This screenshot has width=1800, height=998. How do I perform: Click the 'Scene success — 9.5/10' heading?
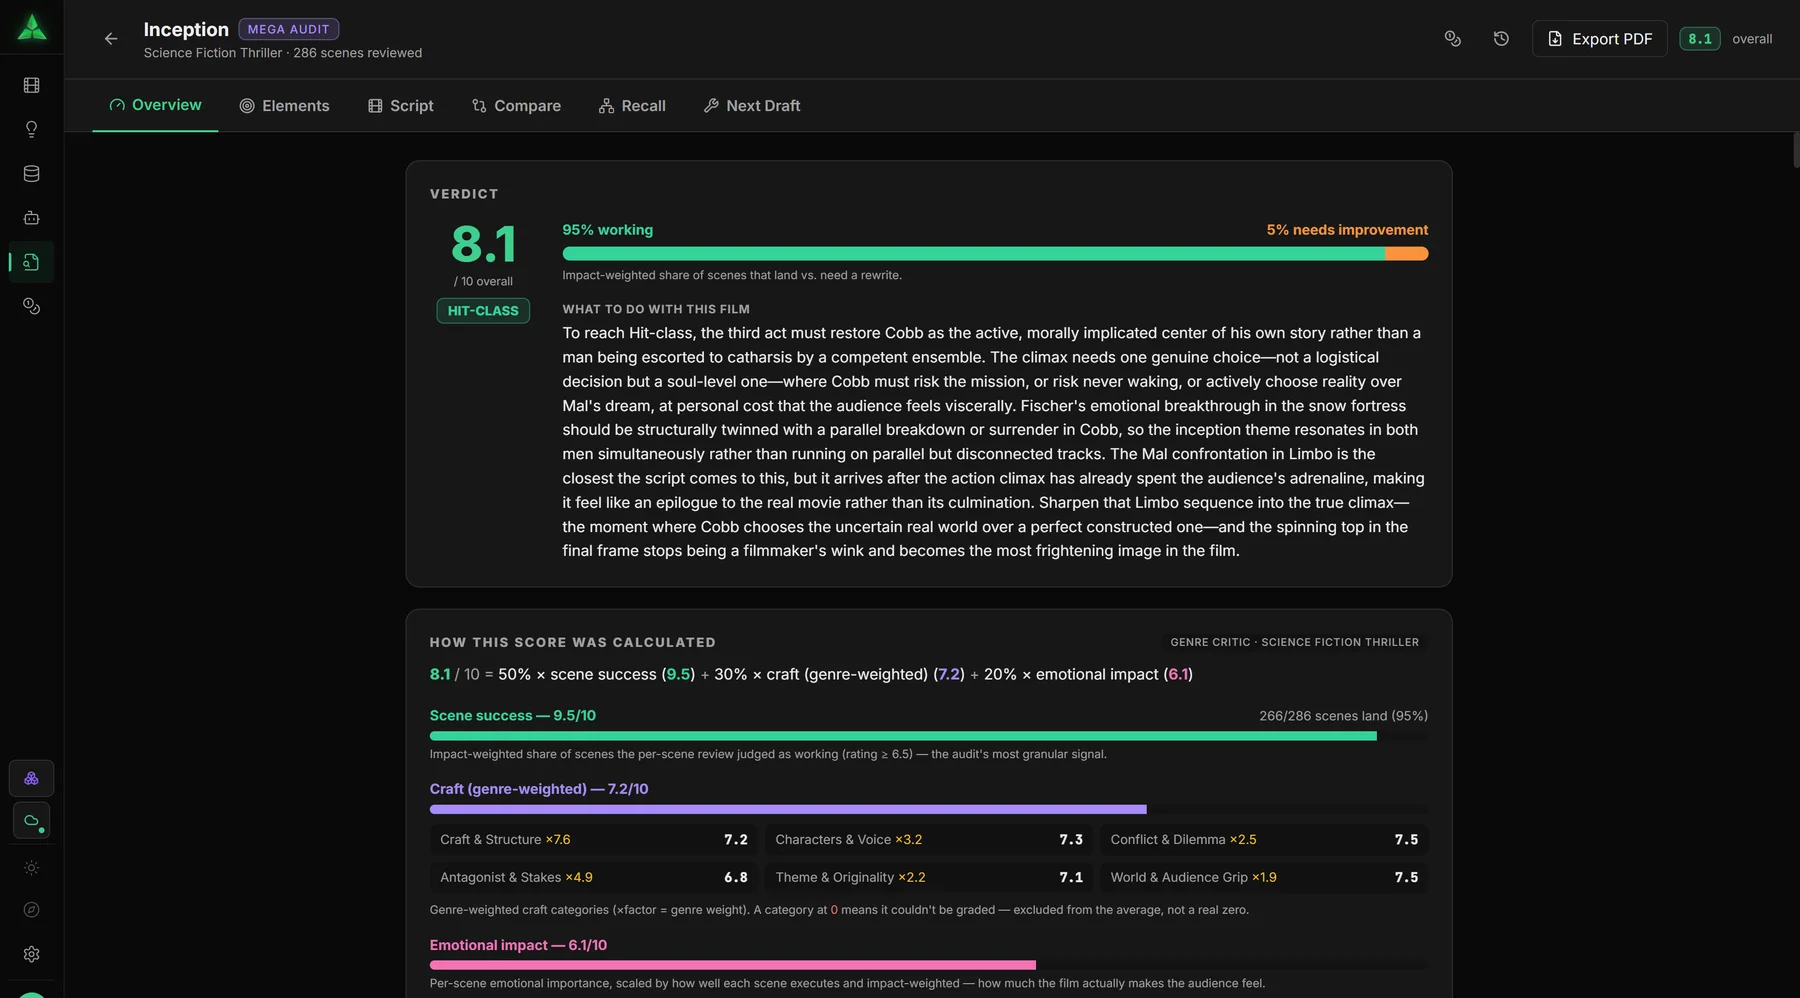coord(512,716)
